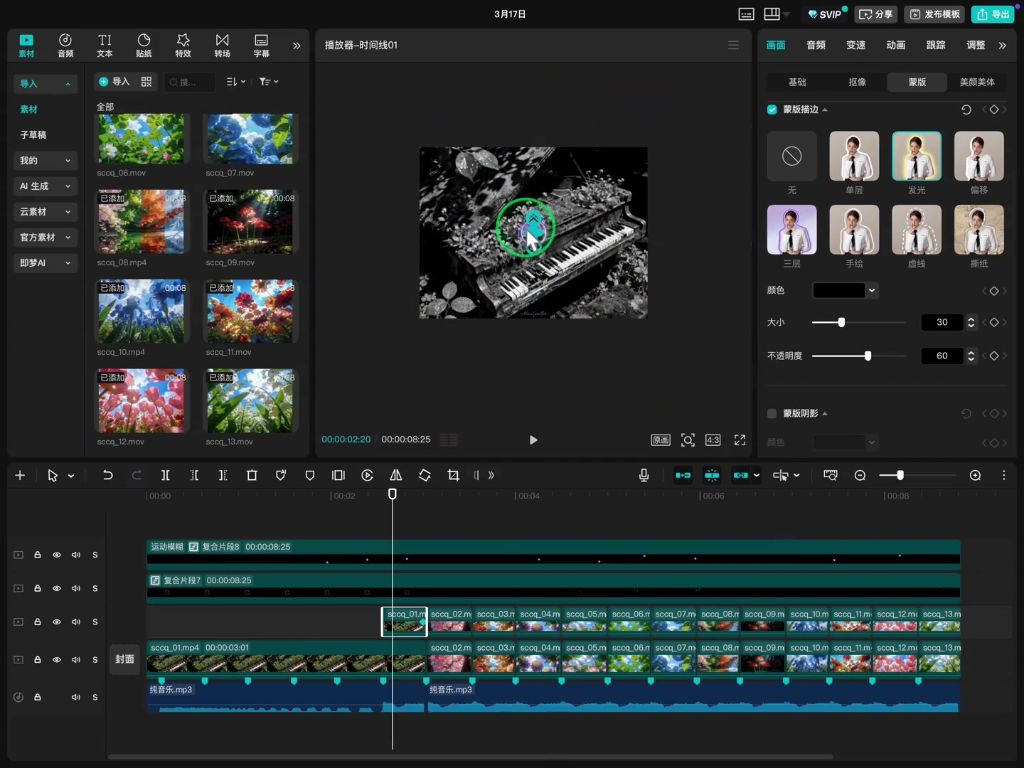Open the 转场 transitions panel tab
Image resolution: width=1024 pixels, height=768 pixels.
point(222,45)
